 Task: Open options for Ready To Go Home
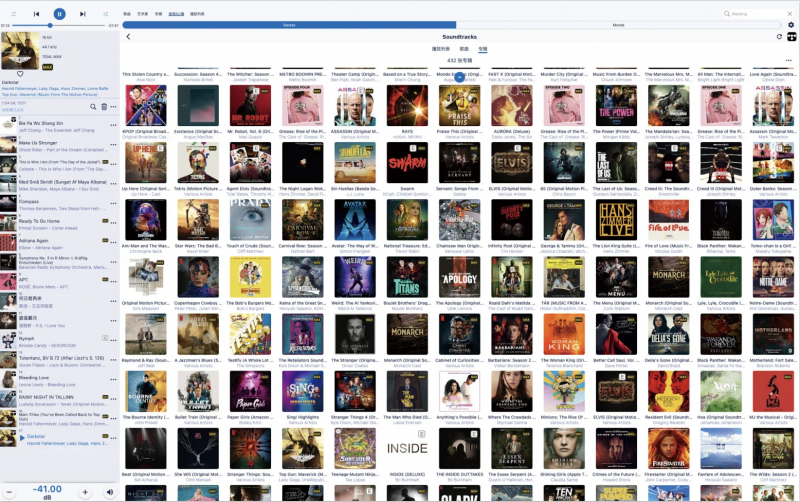pyautogui.click(x=113, y=223)
